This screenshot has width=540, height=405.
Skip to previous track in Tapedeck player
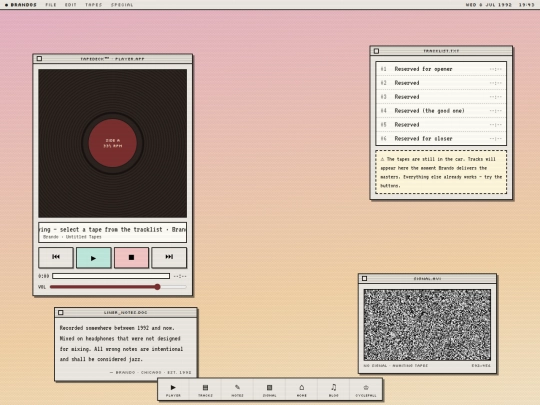click(x=56, y=257)
